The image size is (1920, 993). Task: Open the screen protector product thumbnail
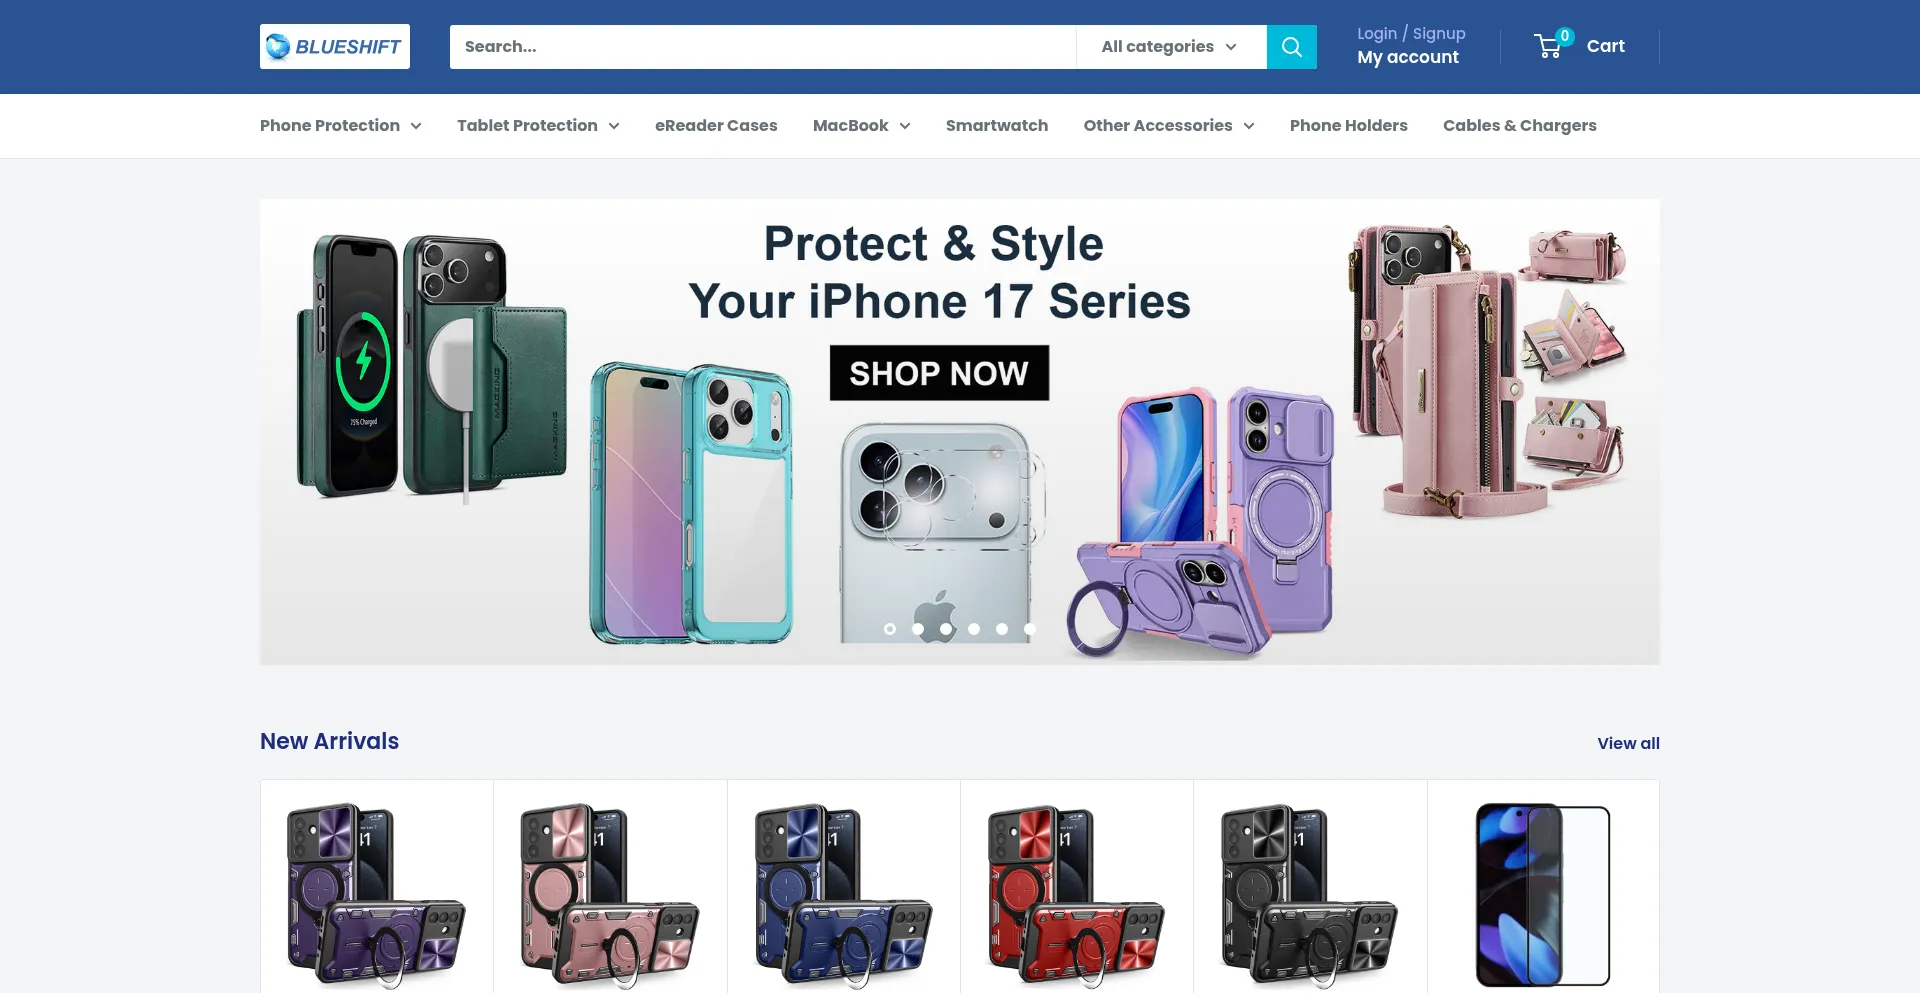pyautogui.click(x=1543, y=894)
